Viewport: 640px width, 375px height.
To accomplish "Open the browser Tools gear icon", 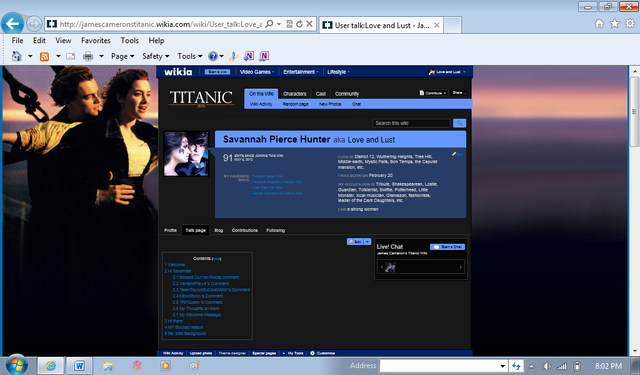I will (x=630, y=24).
